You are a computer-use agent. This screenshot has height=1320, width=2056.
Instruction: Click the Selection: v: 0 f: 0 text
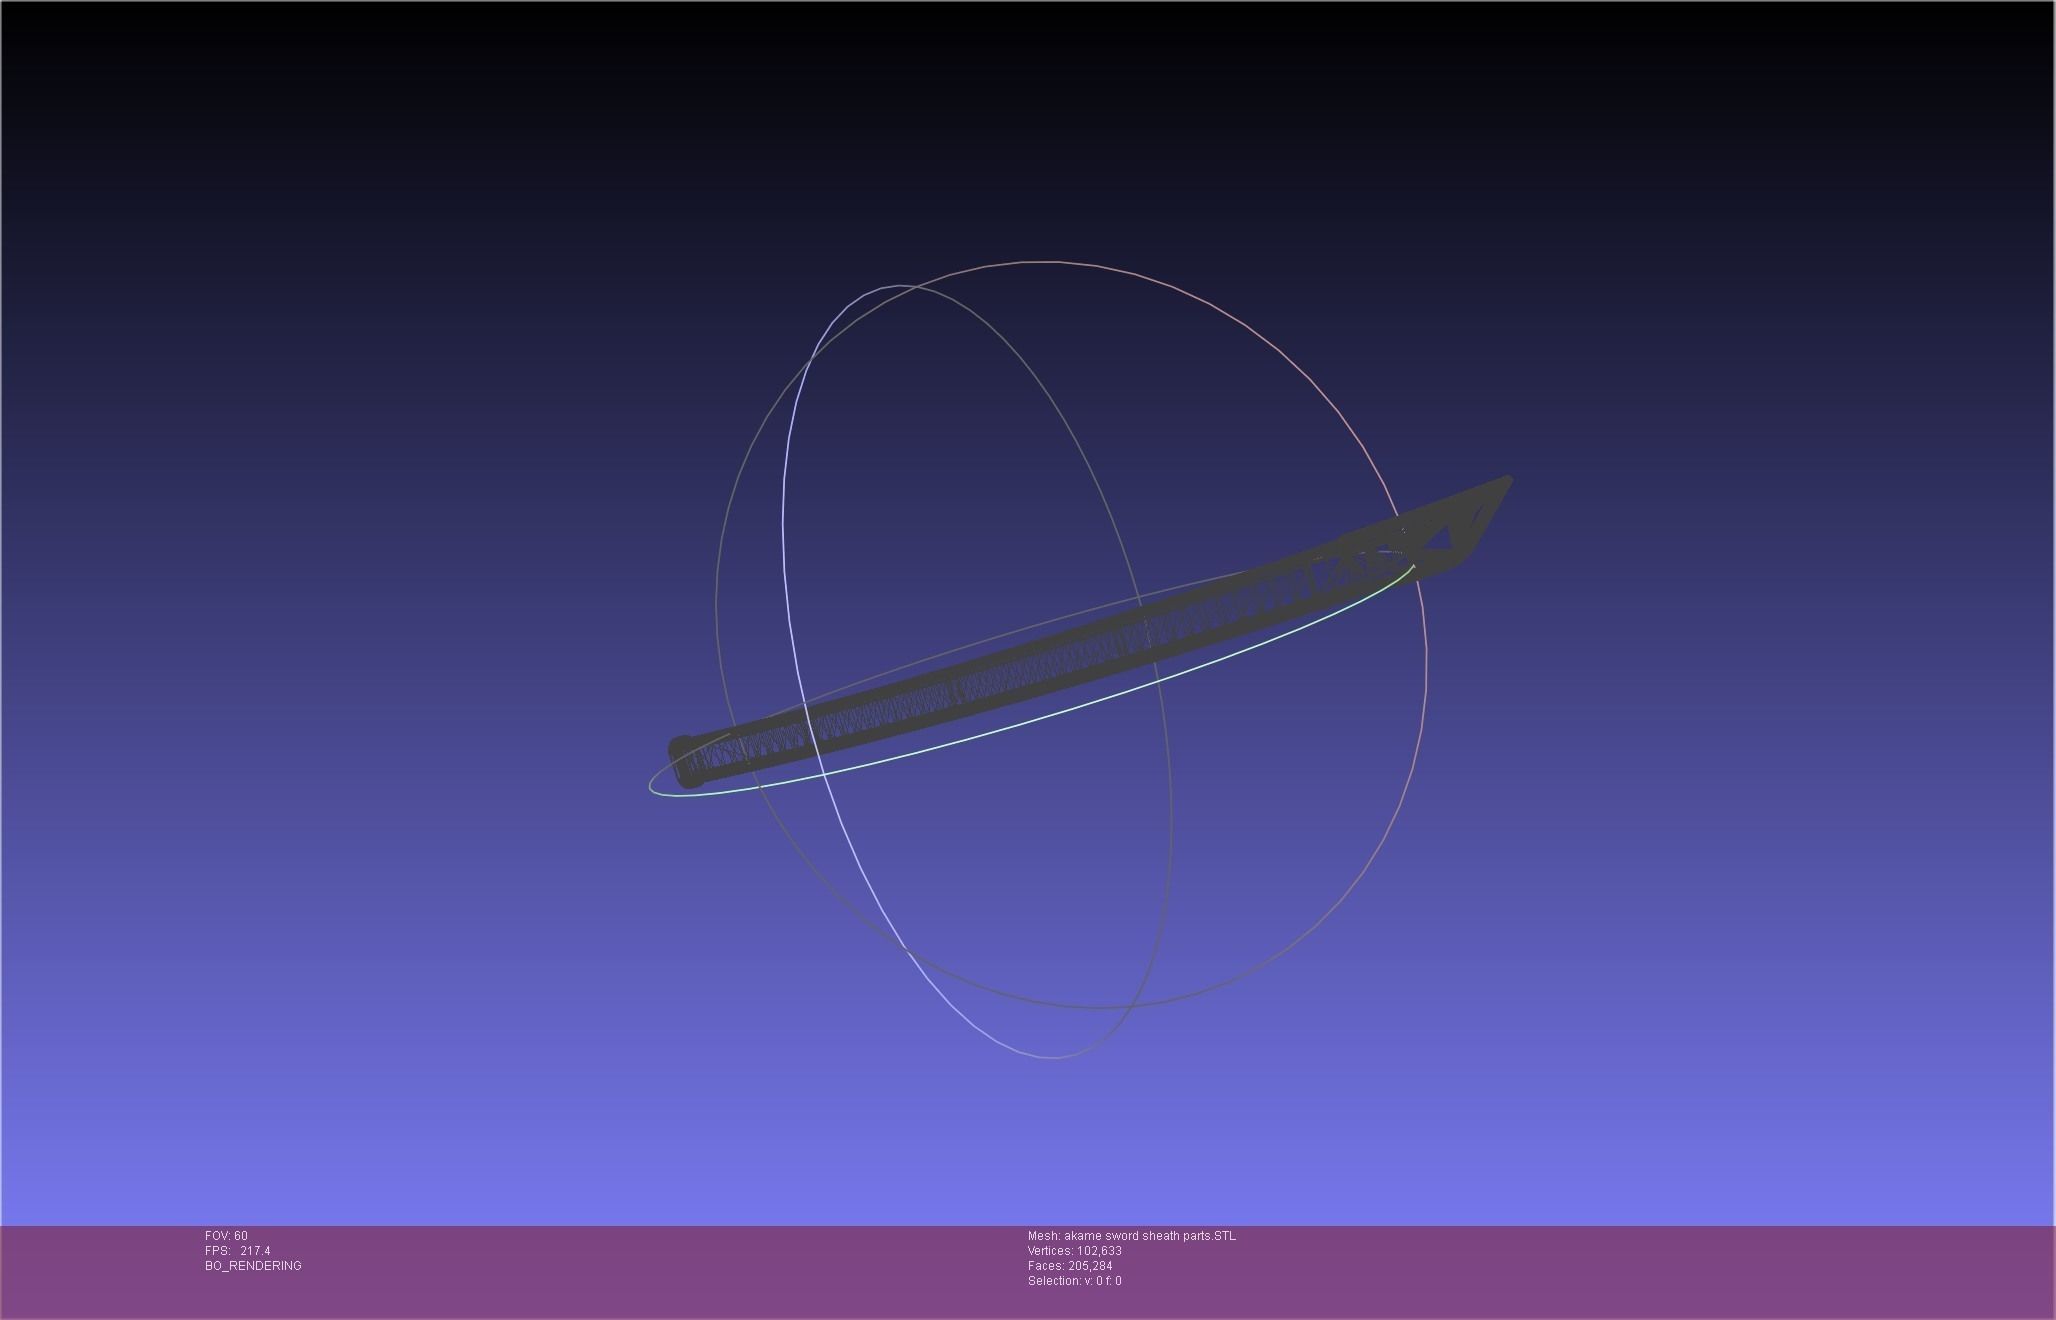tap(1074, 1281)
